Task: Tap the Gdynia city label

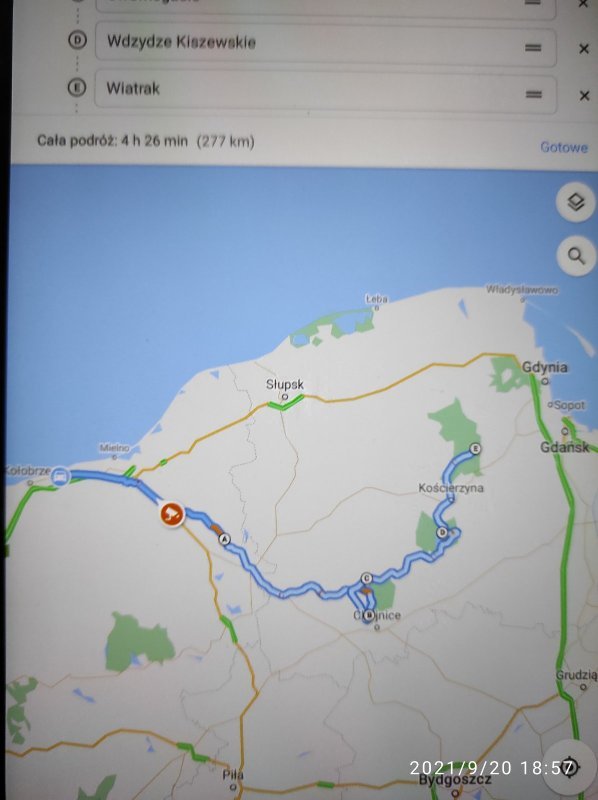Action: click(544, 367)
